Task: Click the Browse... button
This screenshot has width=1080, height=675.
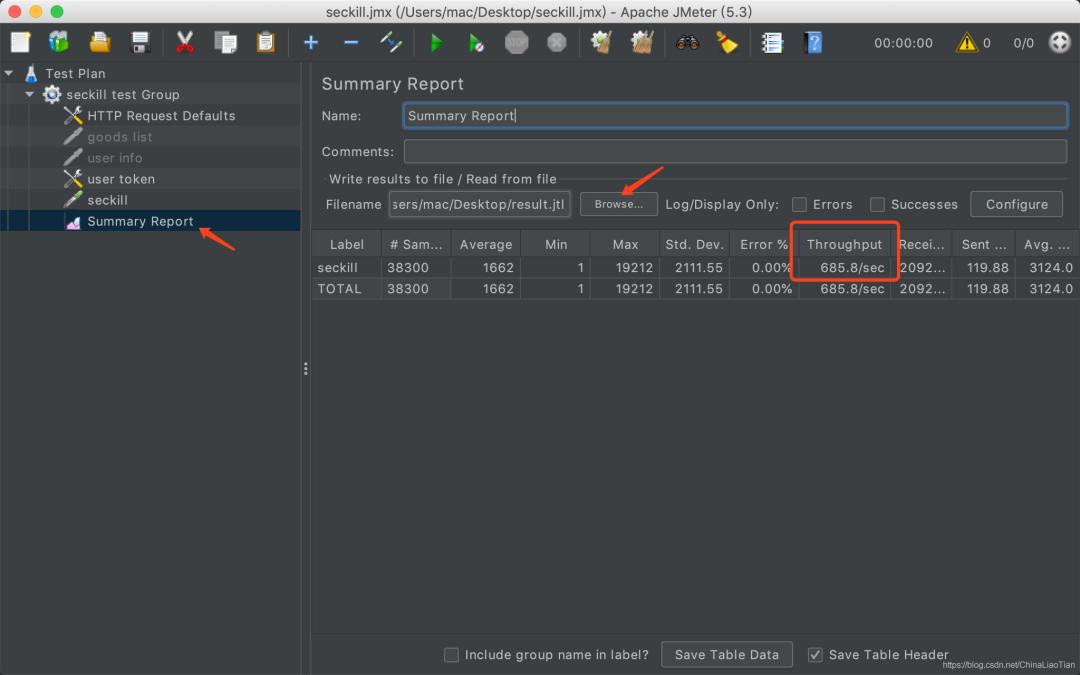Action: [x=619, y=205]
